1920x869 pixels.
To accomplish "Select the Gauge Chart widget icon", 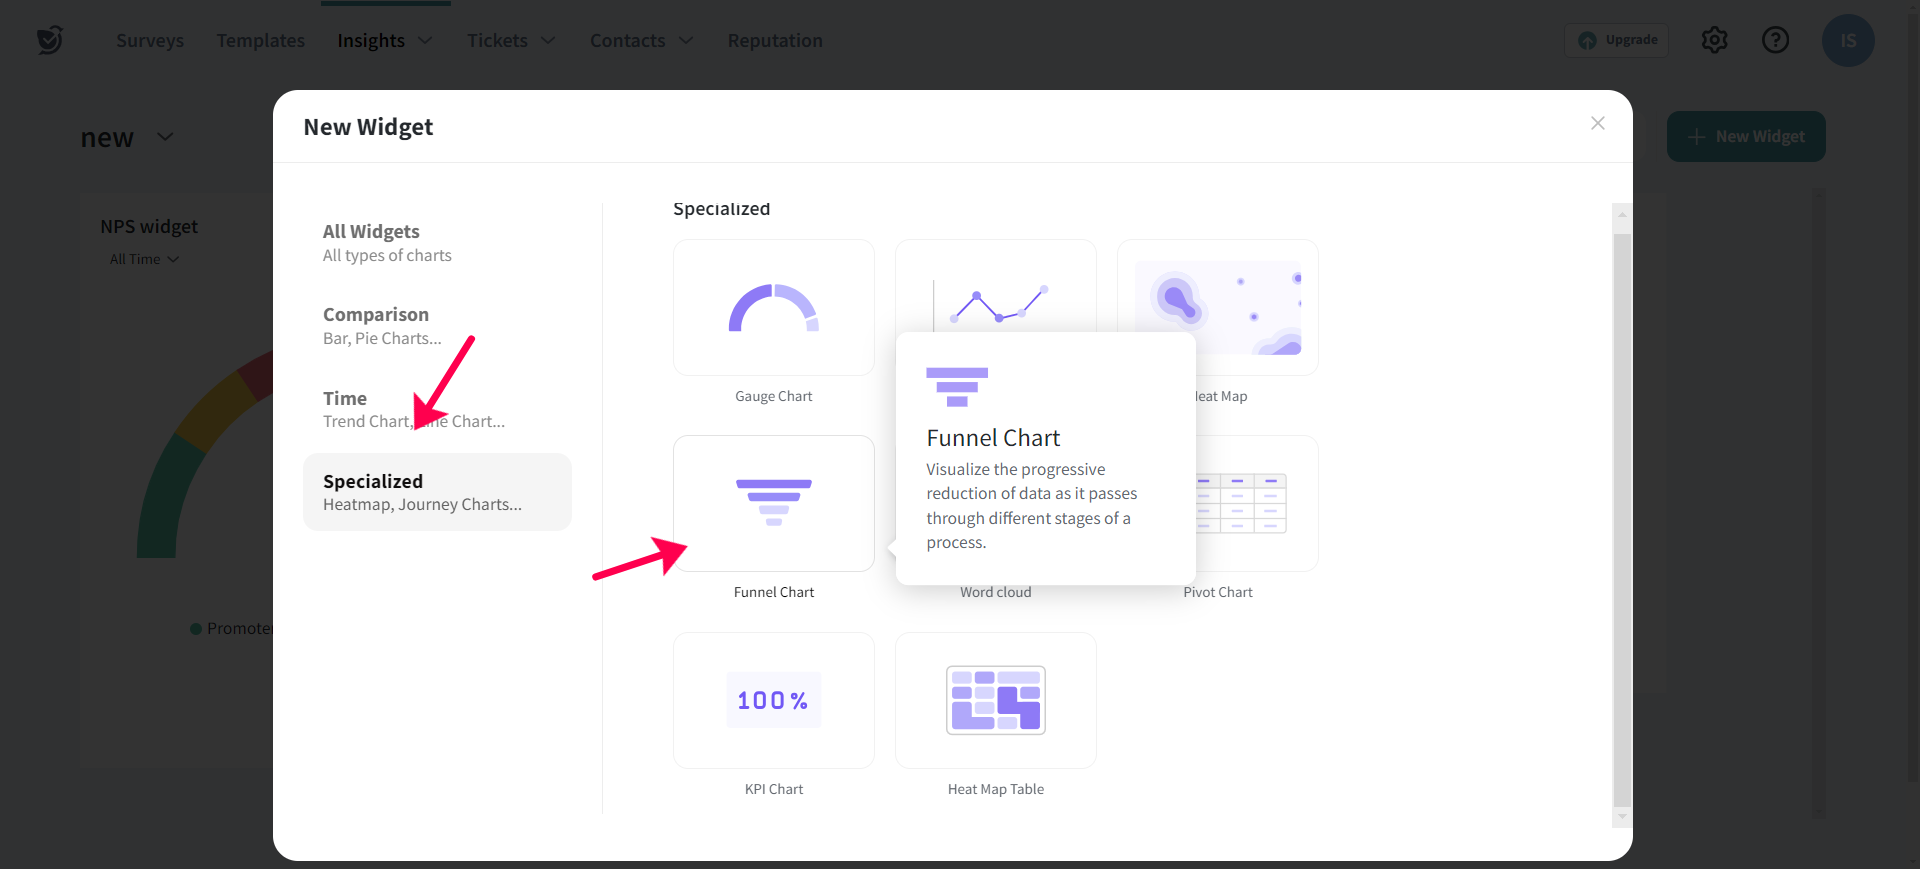I will [773, 308].
